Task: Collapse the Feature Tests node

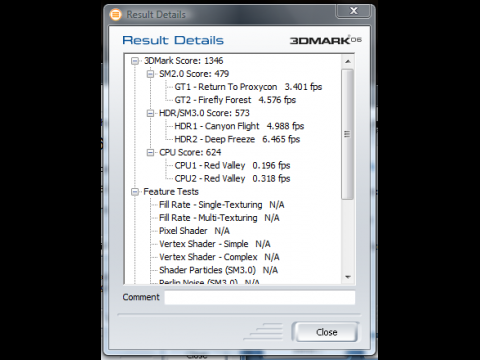Action: click(135, 192)
